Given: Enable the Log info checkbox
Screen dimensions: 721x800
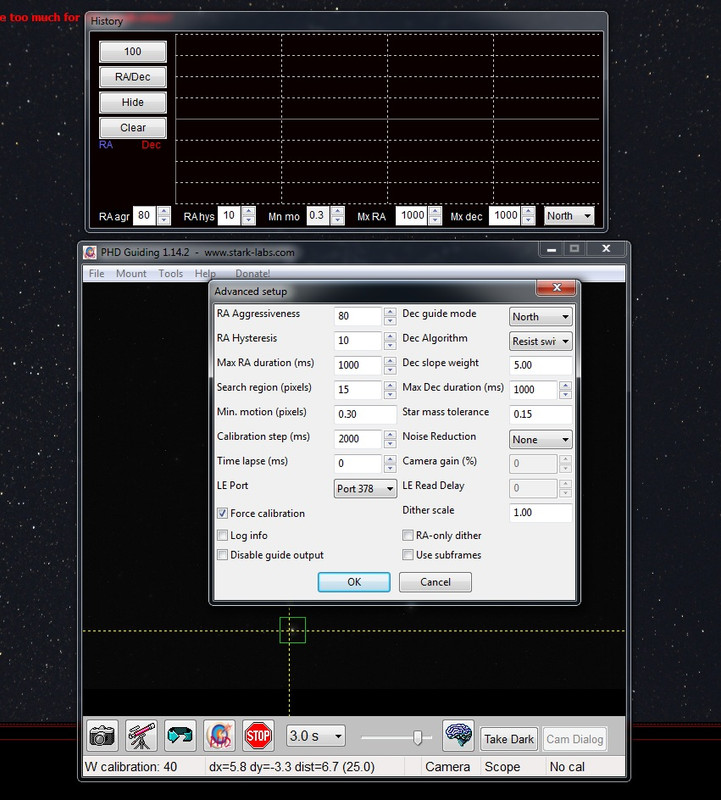Looking at the screenshot, I should pos(222,535).
